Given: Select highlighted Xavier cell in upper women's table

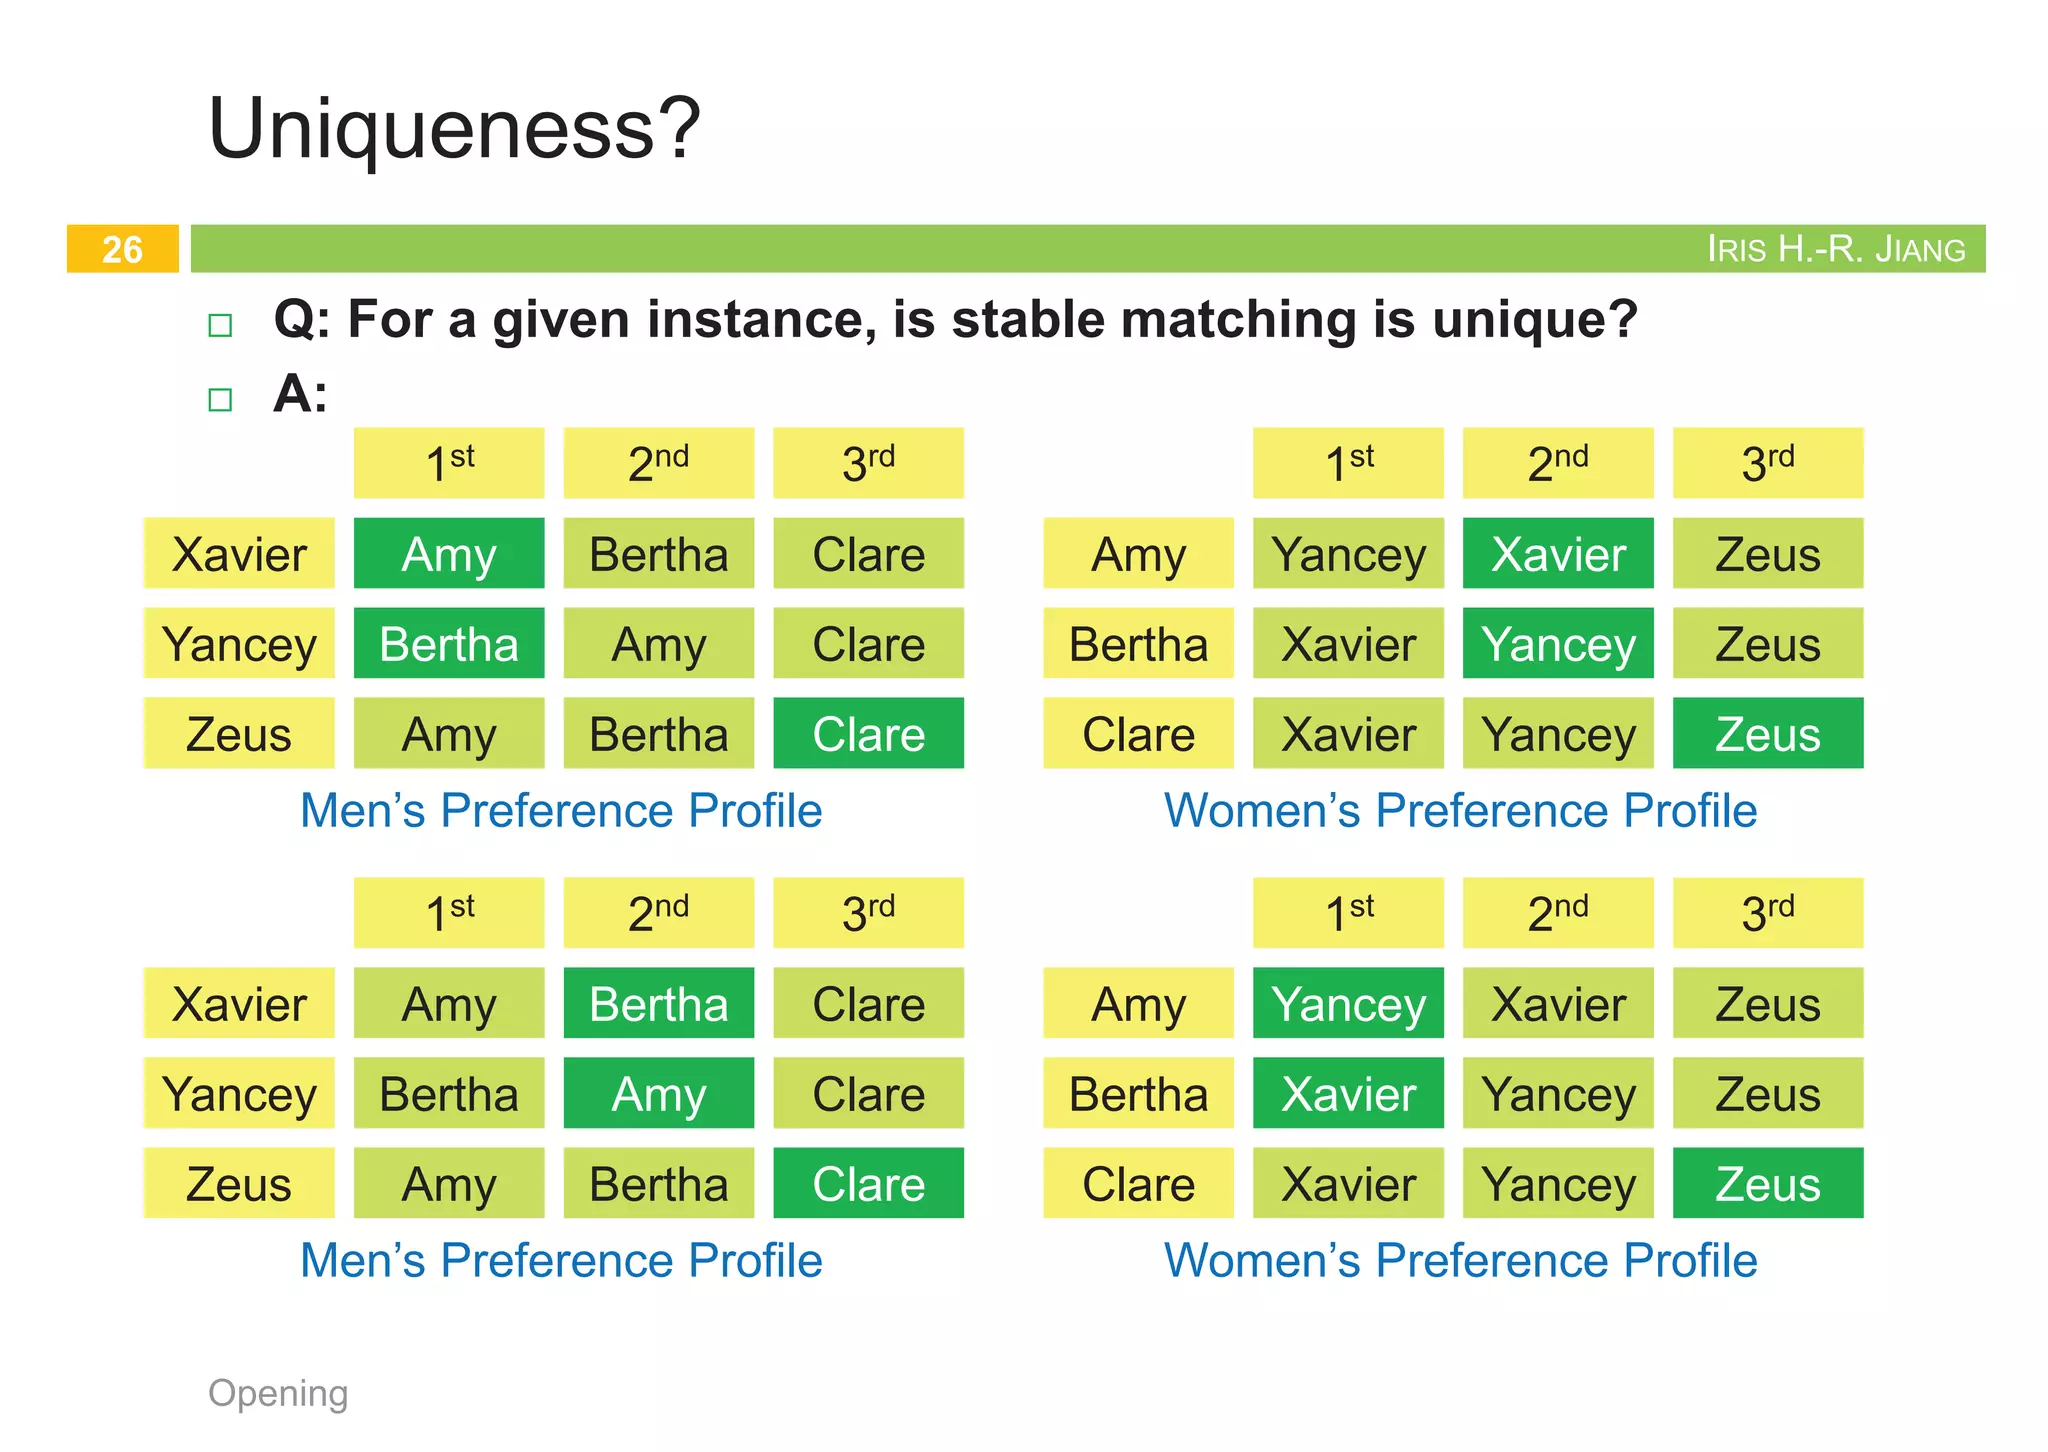Looking at the screenshot, I should pos(1558,554).
